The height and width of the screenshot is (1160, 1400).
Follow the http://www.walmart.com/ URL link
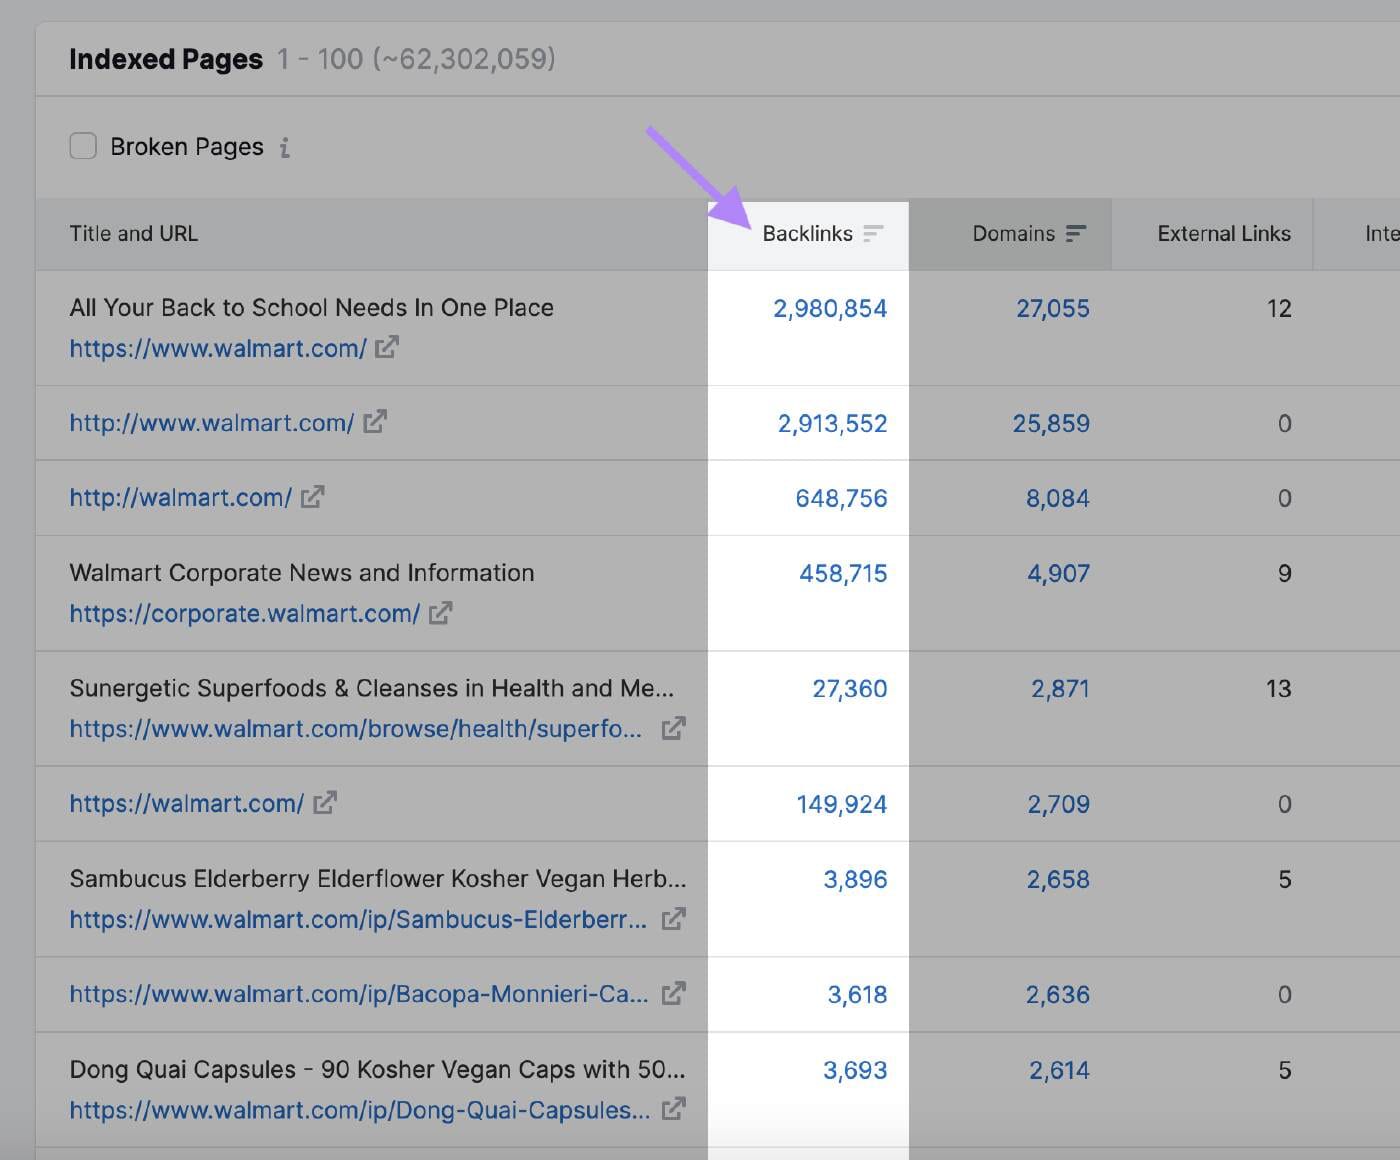pyautogui.click(x=212, y=423)
